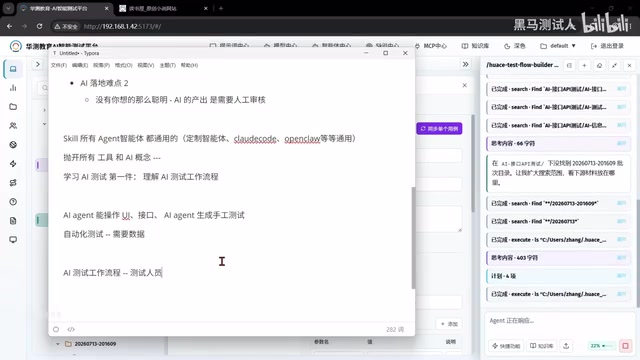Click the clear/eraser icon in agent panel header
640x360 pixels.
[x=599, y=65]
